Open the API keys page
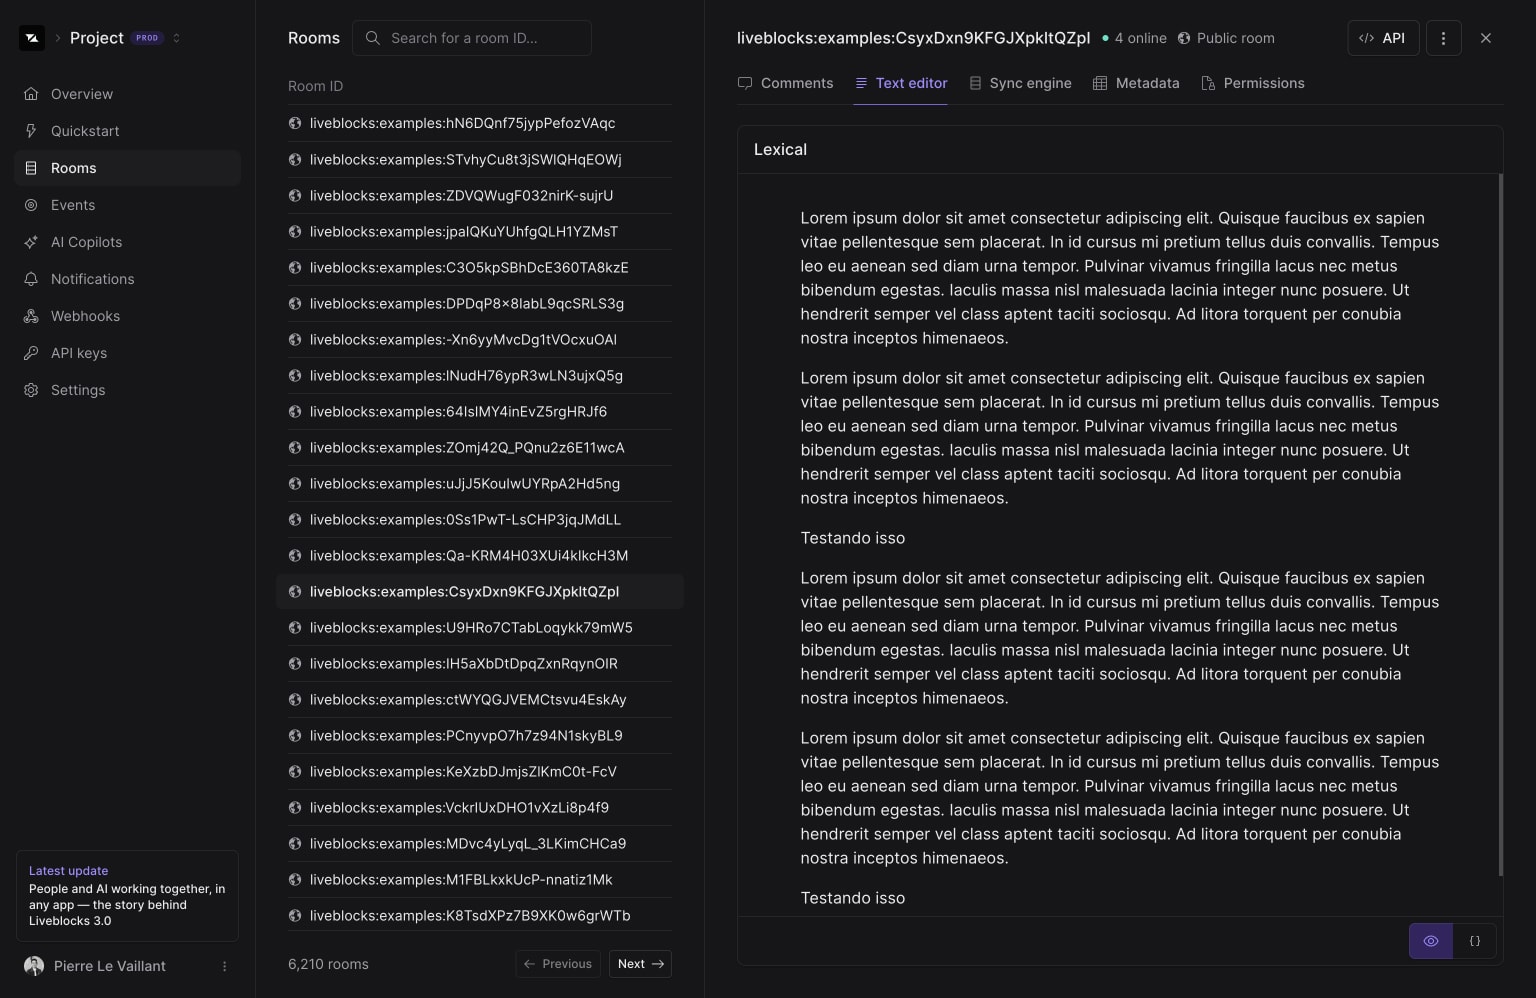Screen dimensions: 1536x998 tap(78, 353)
